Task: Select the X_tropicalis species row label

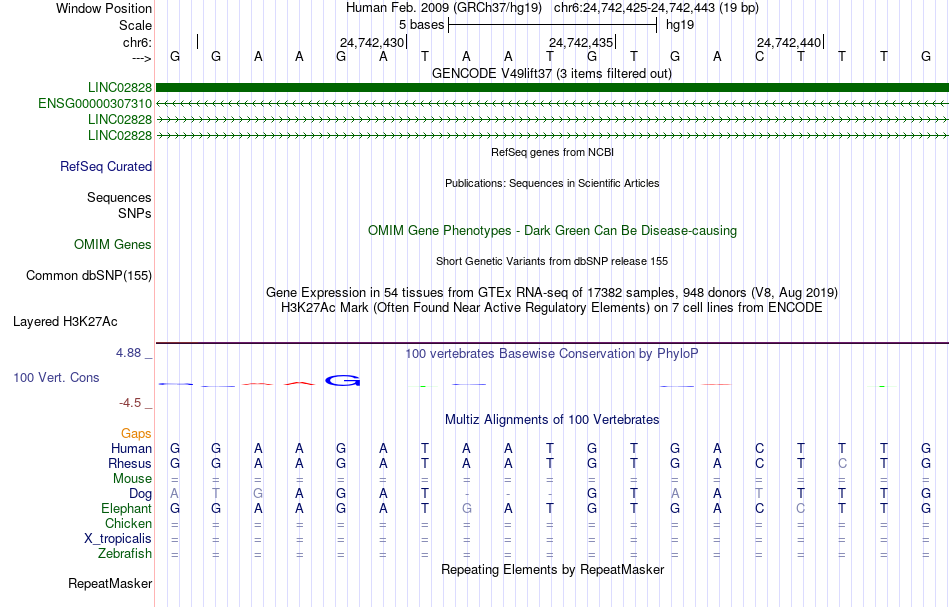Action: click(118, 539)
